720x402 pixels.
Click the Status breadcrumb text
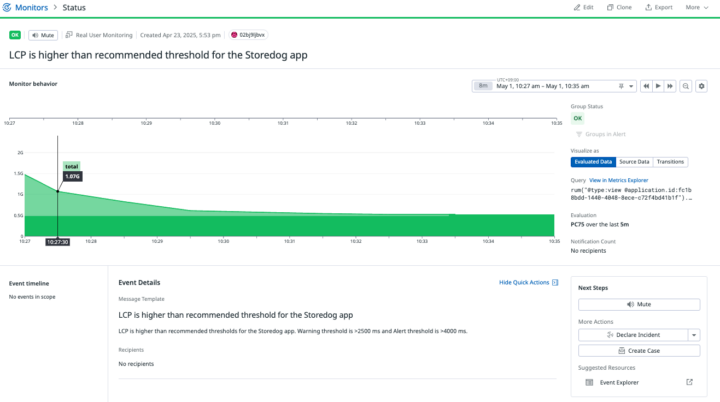coord(74,7)
